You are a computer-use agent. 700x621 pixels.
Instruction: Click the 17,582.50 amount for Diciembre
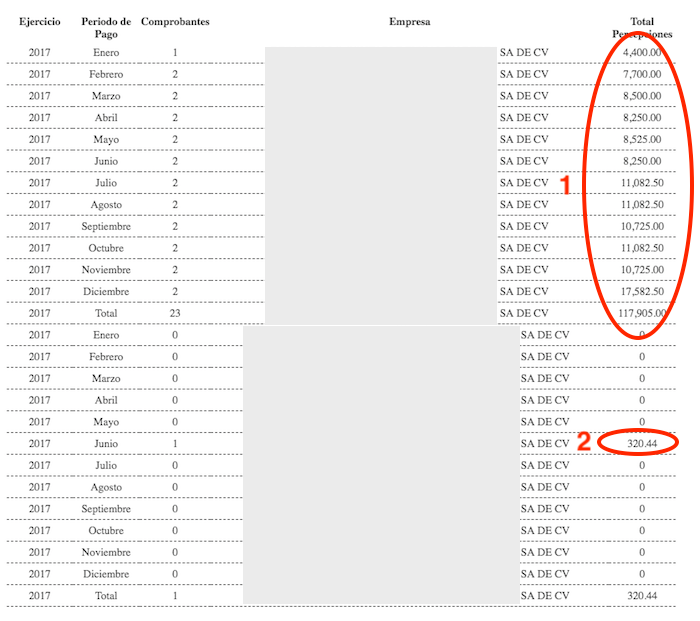642,292
